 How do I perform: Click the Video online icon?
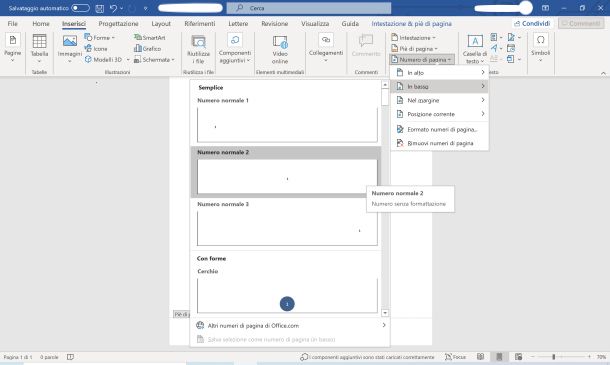tap(280, 42)
